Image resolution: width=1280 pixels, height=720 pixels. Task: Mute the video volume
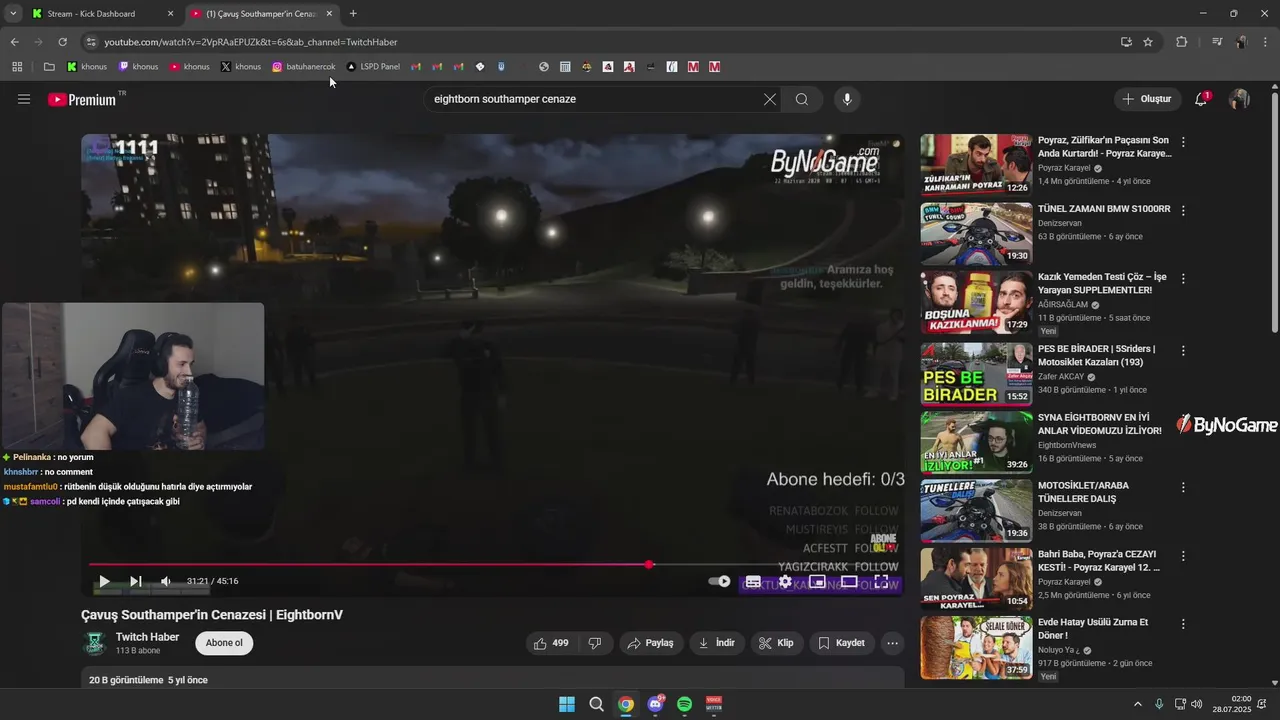pyautogui.click(x=166, y=581)
